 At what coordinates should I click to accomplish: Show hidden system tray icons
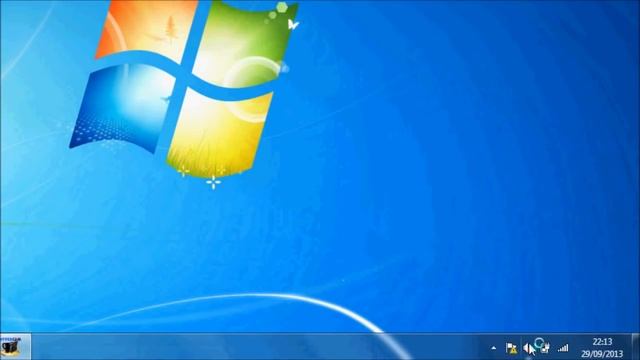[493, 348]
